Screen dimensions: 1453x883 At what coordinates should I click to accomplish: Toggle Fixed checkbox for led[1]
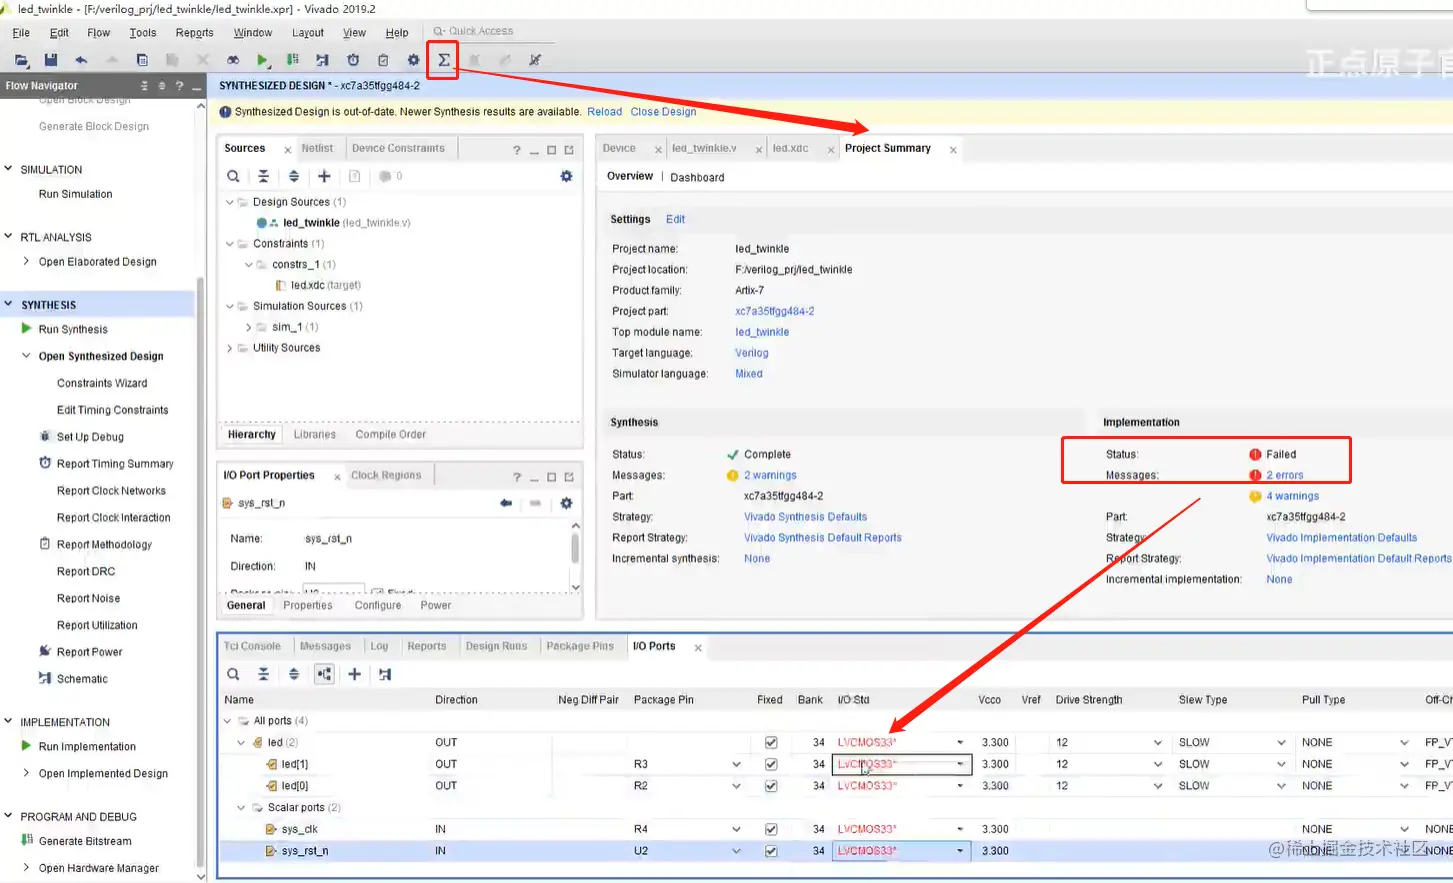point(771,764)
